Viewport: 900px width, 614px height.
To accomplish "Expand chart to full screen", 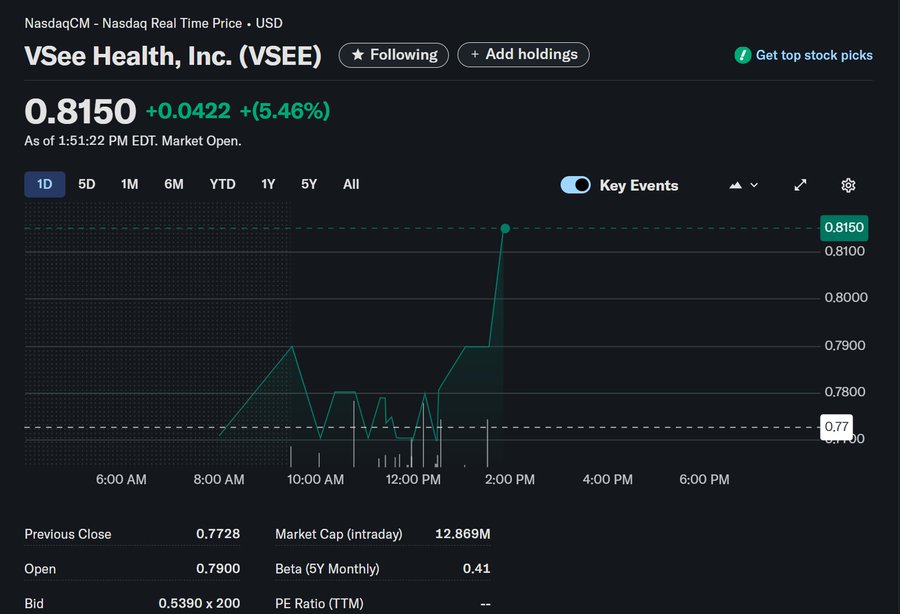I will [x=800, y=185].
